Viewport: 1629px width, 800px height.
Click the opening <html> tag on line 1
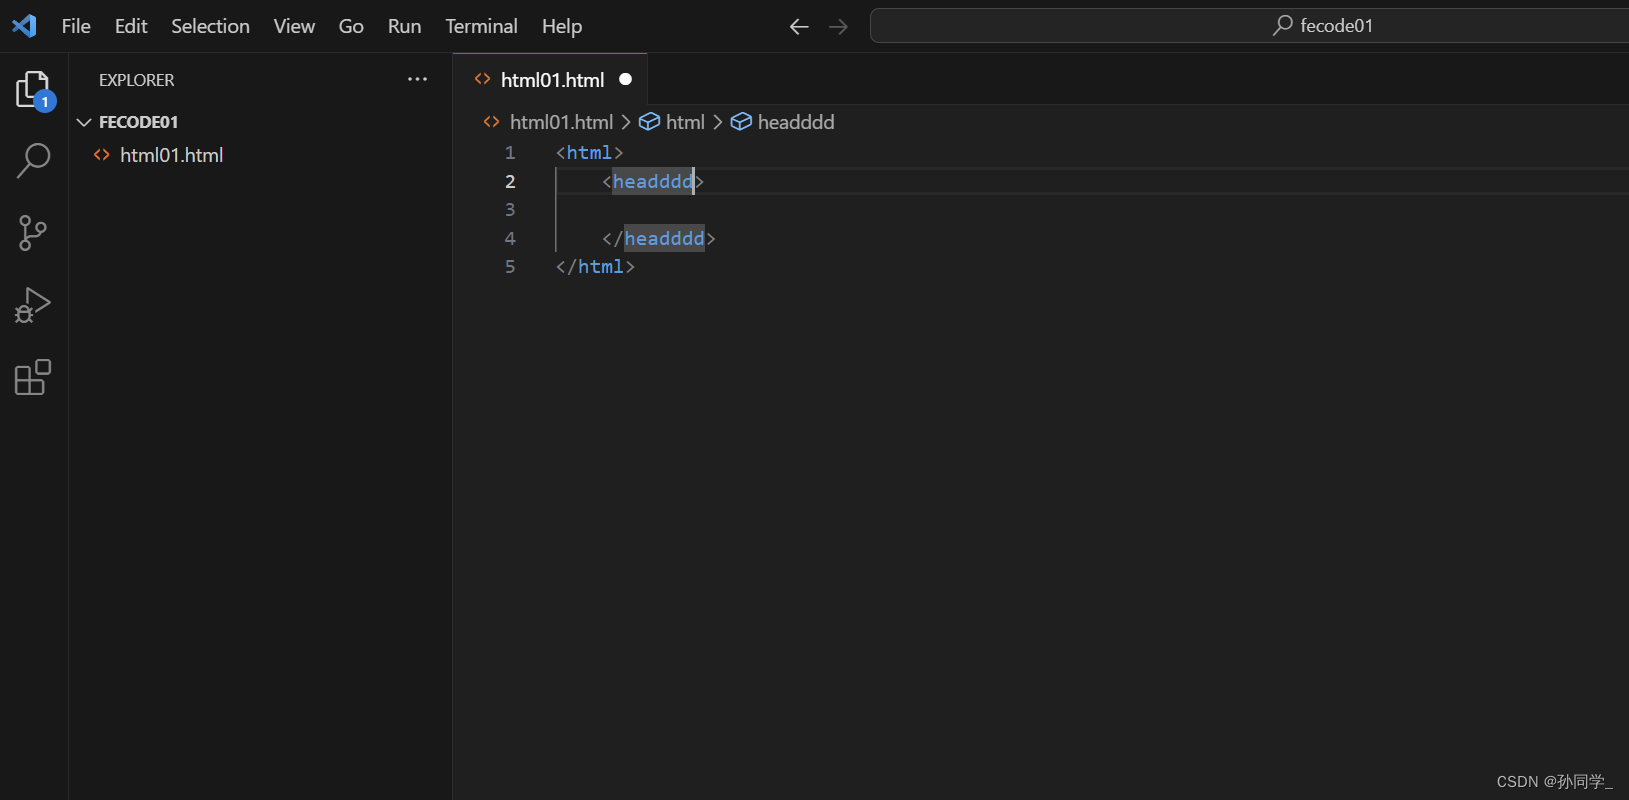pos(590,153)
